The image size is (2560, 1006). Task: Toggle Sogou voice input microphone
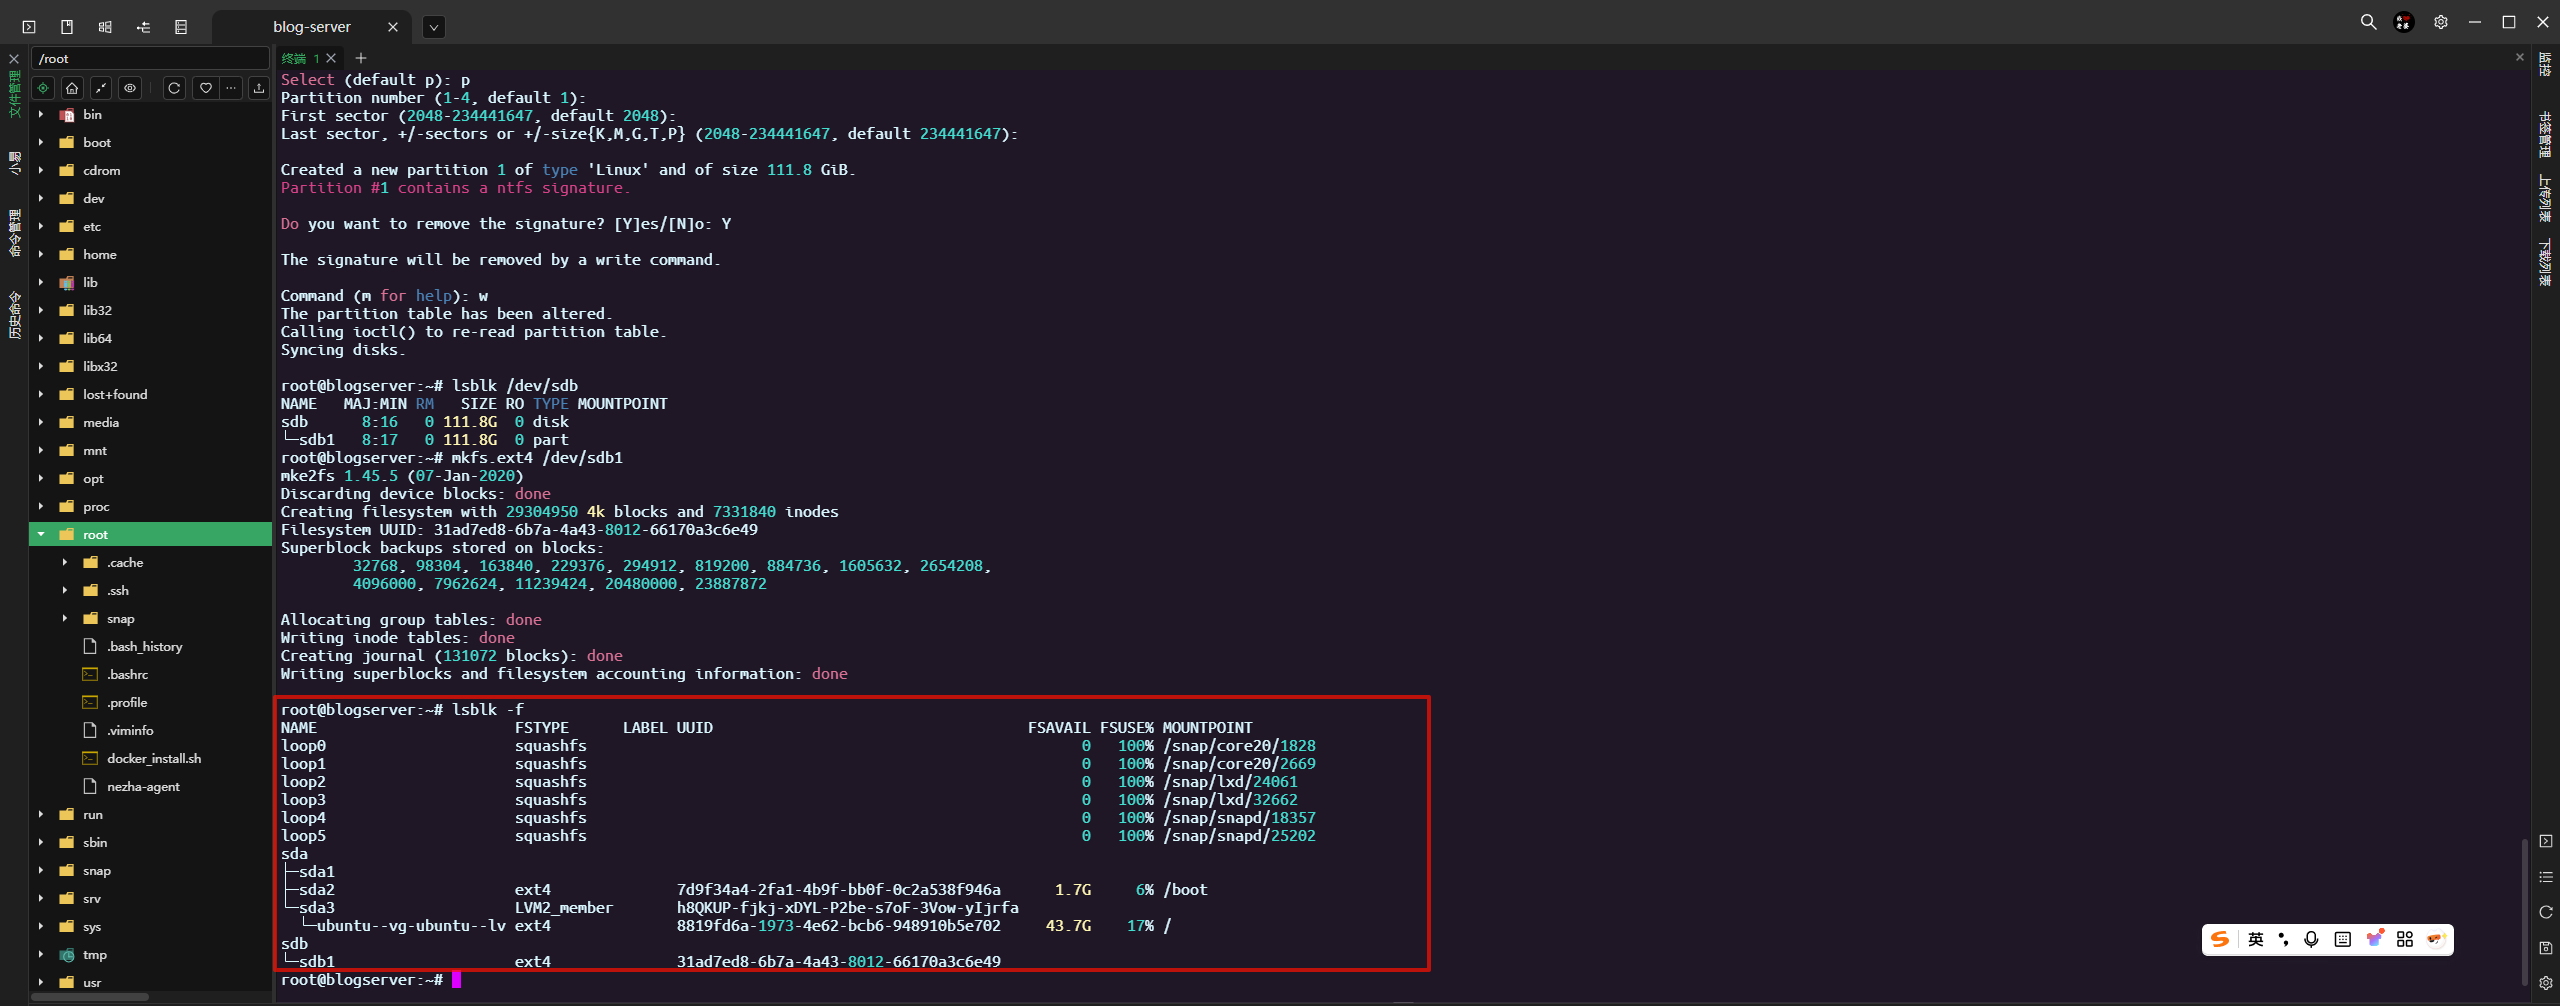point(2311,939)
